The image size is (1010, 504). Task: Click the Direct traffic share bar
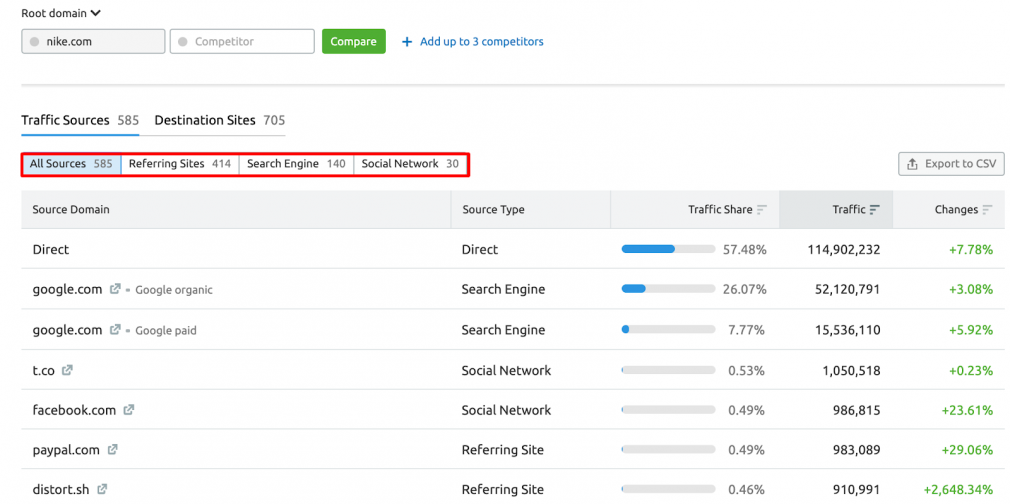coord(668,249)
